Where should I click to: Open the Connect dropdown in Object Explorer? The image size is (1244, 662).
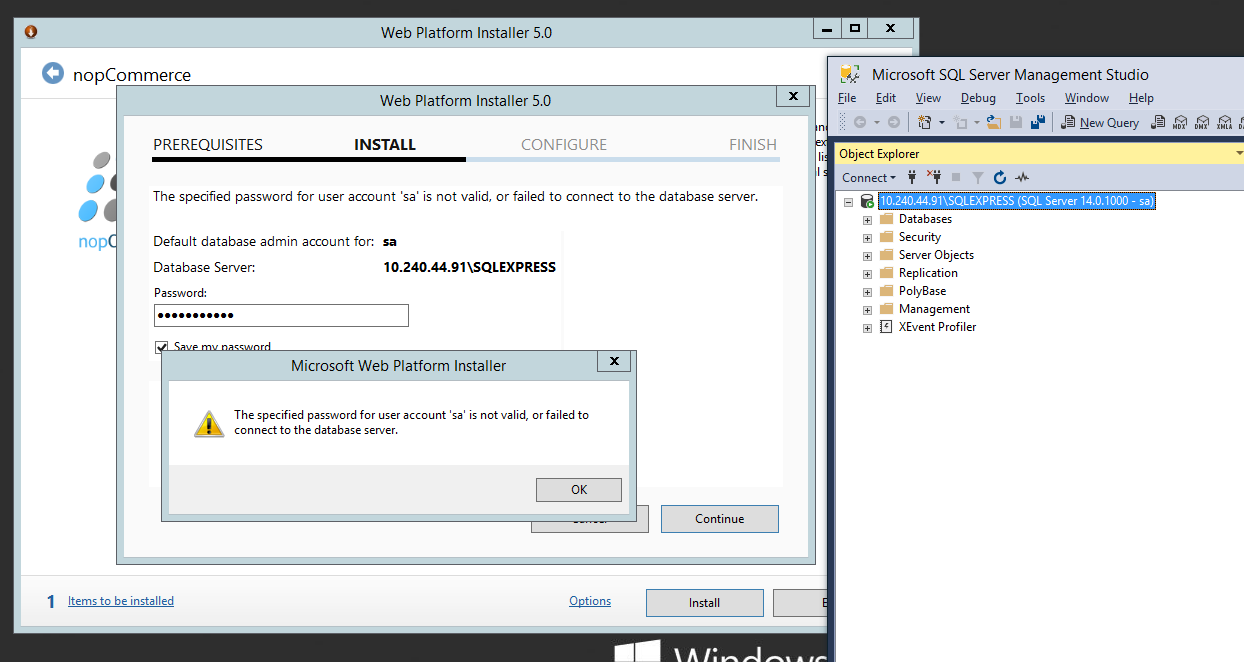click(x=868, y=178)
